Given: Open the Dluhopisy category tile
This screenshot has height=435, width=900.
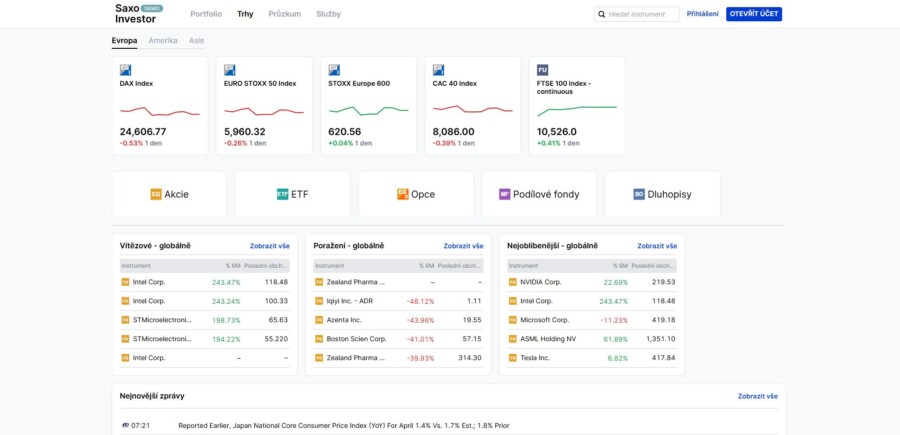Looking at the screenshot, I should point(662,195).
